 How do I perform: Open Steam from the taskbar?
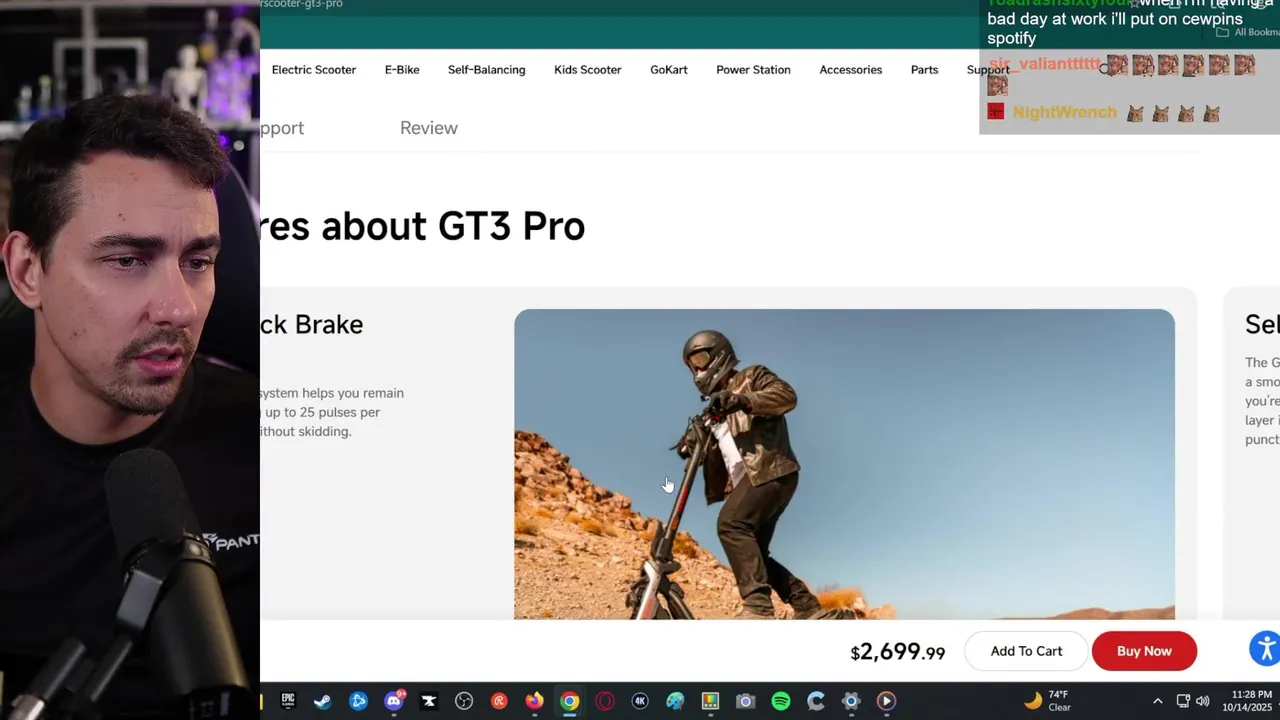click(322, 701)
